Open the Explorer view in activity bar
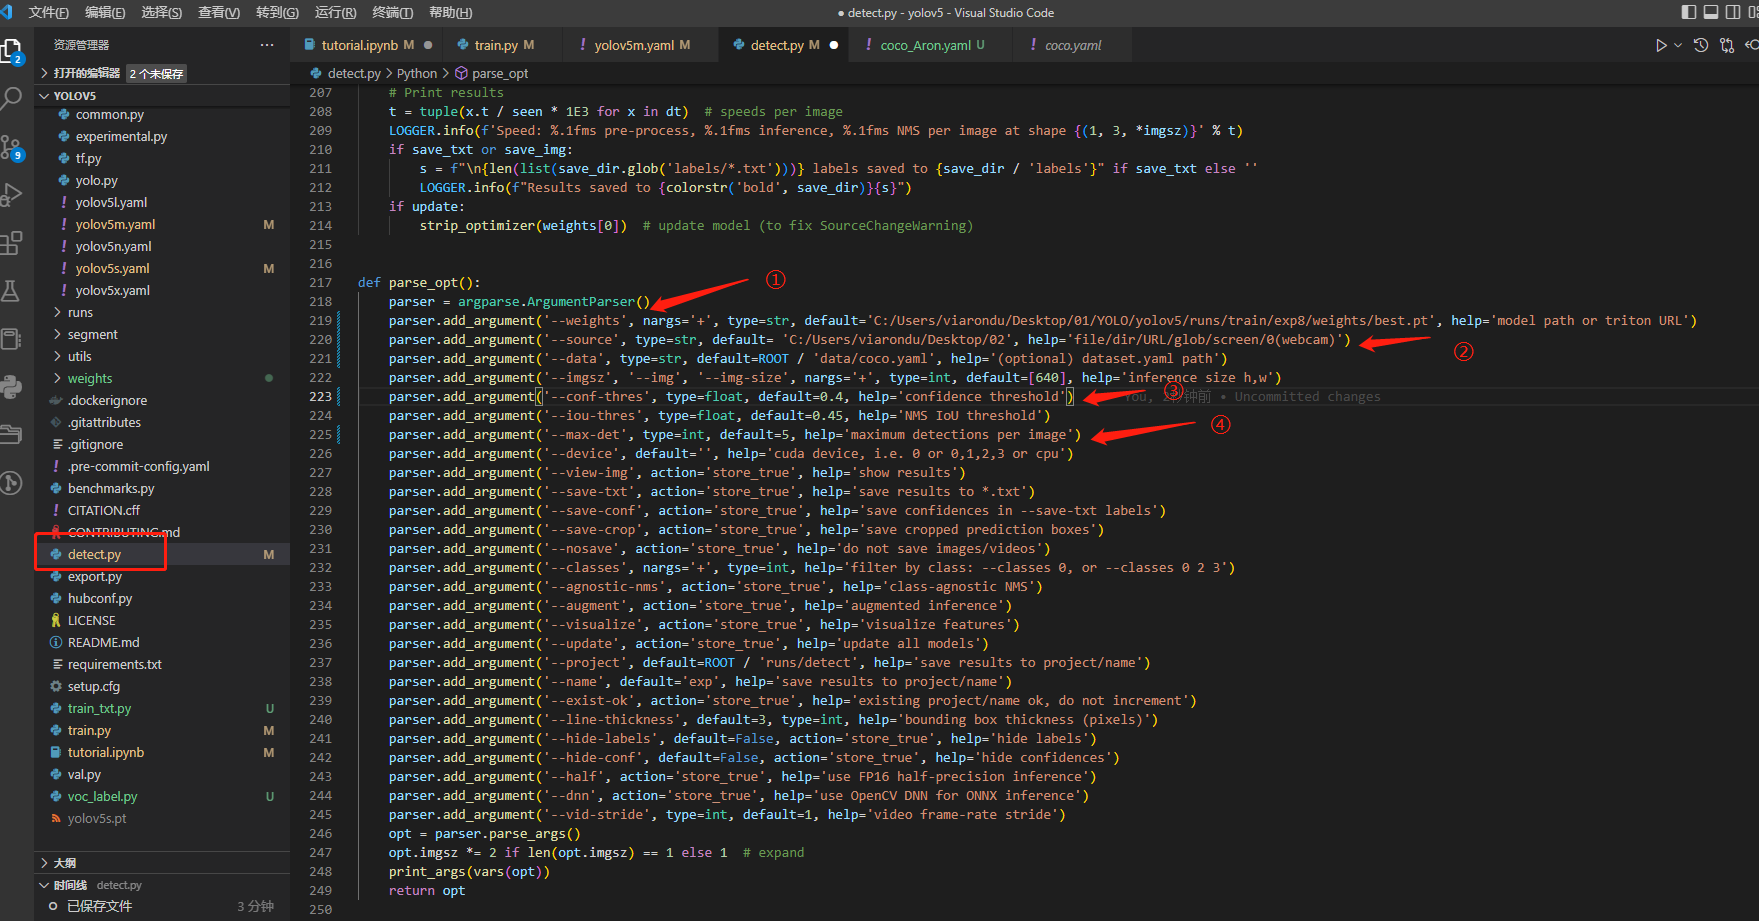 tap(11, 51)
